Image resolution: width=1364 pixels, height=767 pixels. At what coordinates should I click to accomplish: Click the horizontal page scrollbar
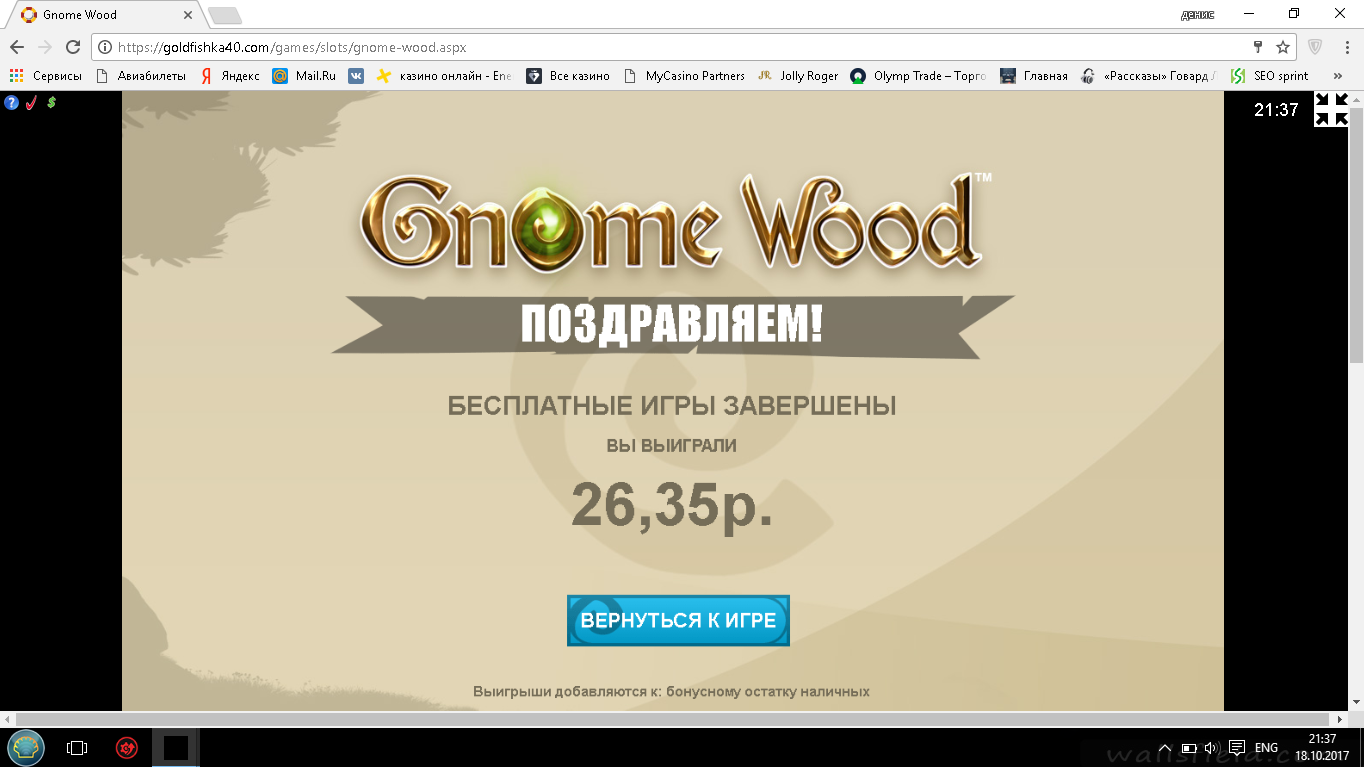[674, 719]
